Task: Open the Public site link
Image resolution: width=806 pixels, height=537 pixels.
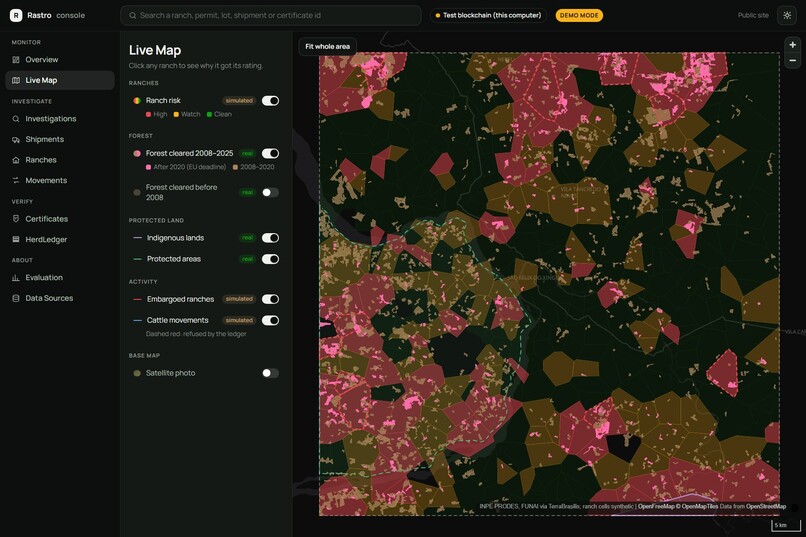Action: pos(753,15)
